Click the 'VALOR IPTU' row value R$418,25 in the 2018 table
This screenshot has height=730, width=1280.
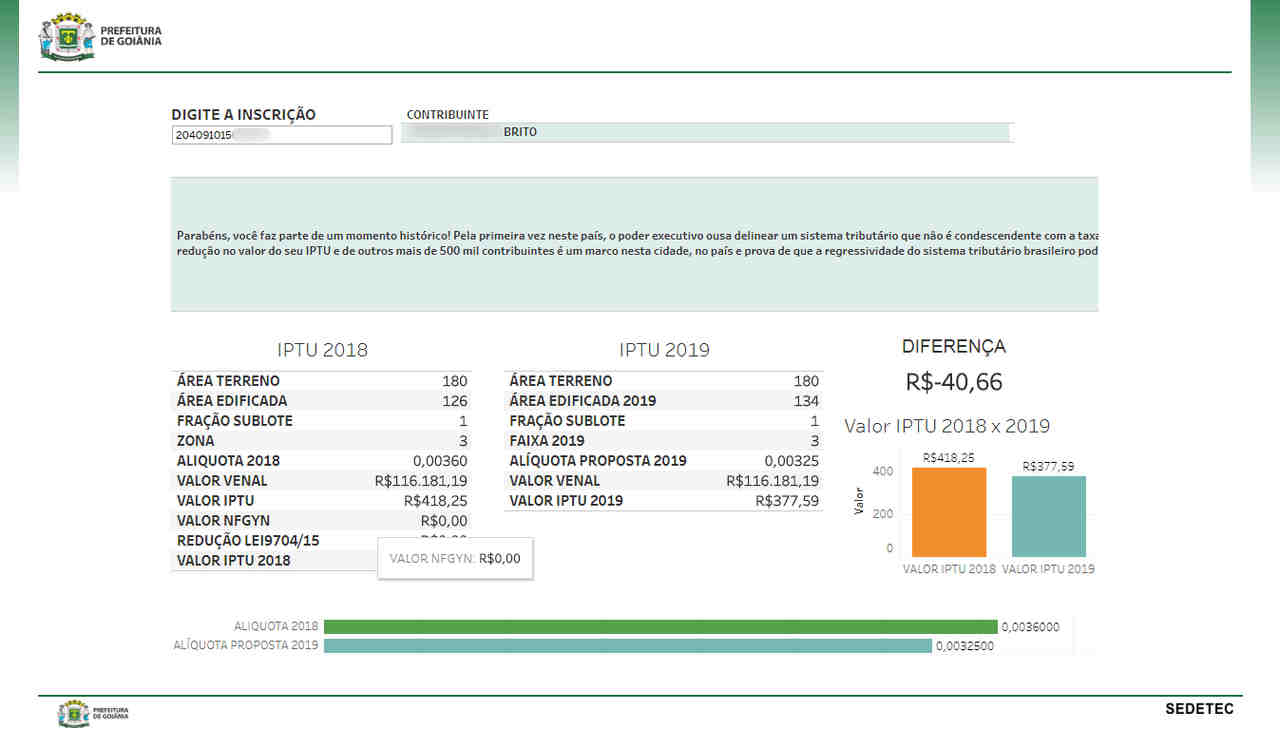click(435, 501)
